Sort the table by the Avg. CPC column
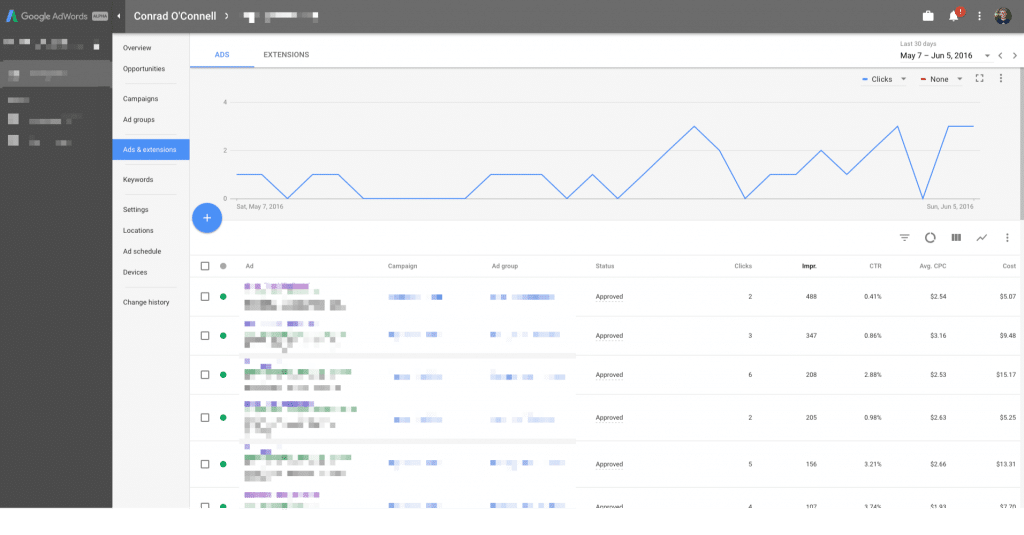This screenshot has width=1024, height=535. [933, 266]
